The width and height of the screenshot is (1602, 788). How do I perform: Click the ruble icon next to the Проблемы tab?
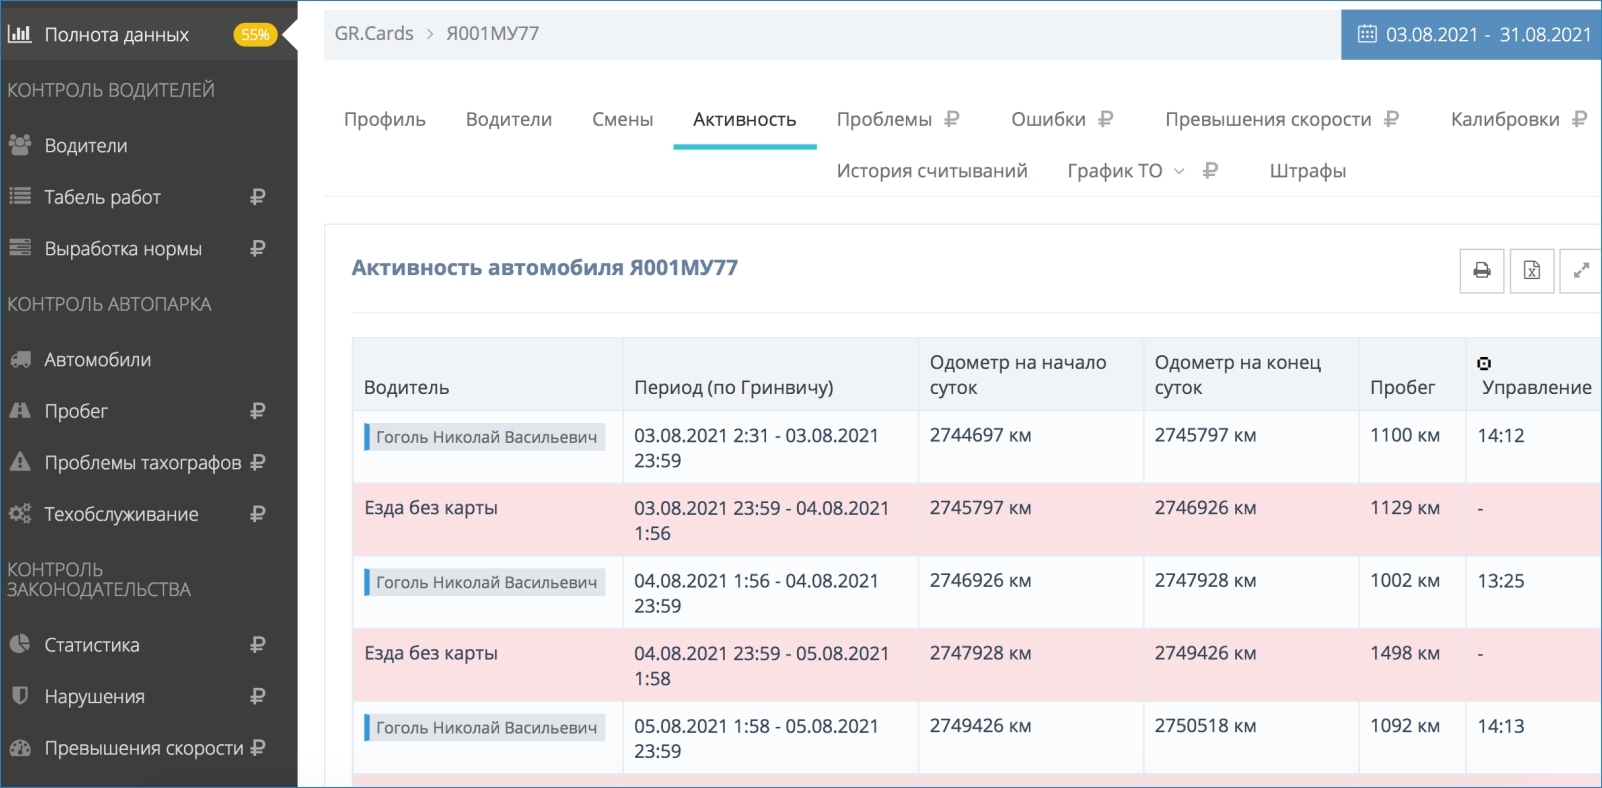[x=952, y=119]
